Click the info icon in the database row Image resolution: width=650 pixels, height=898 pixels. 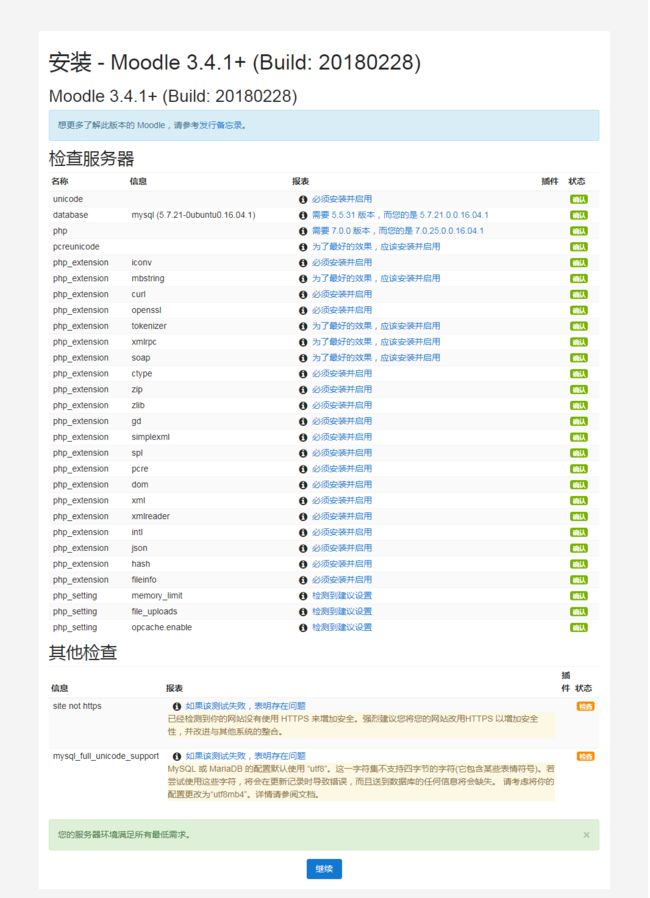click(303, 215)
